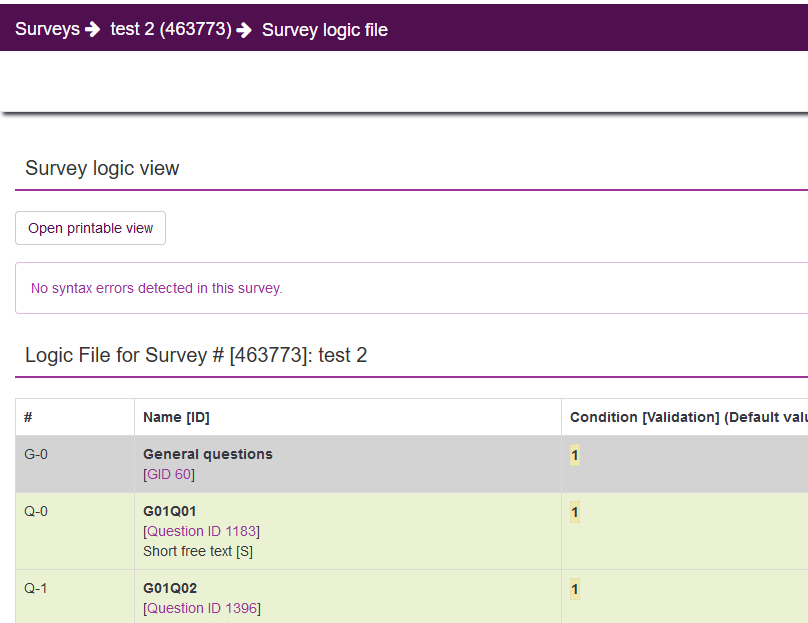Click the arrow icon right after Surveys
The image size is (808, 623).
93,30
